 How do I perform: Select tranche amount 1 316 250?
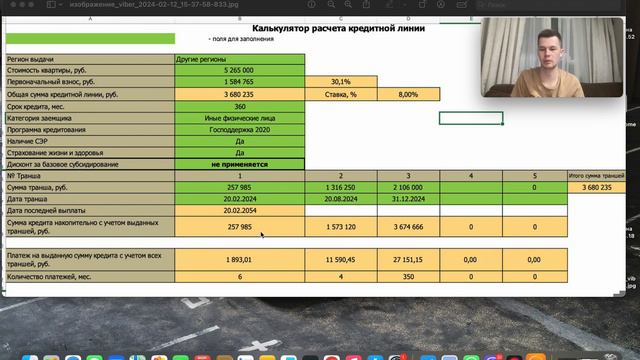click(x=341, y=187)
